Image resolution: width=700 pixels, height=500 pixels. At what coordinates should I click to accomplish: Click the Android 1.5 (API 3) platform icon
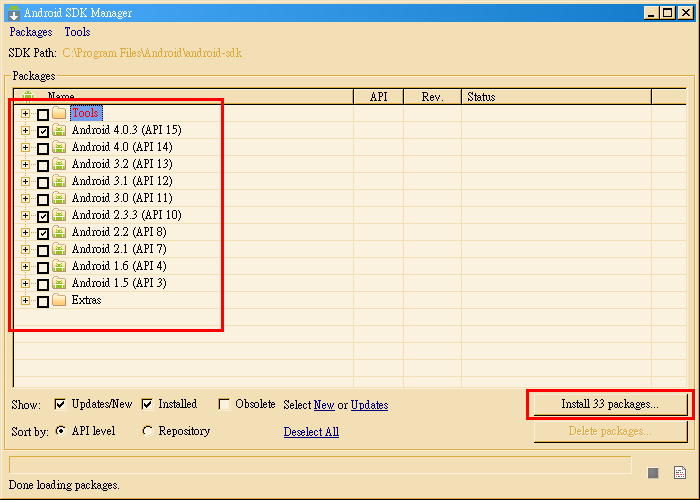click(59, 283)
